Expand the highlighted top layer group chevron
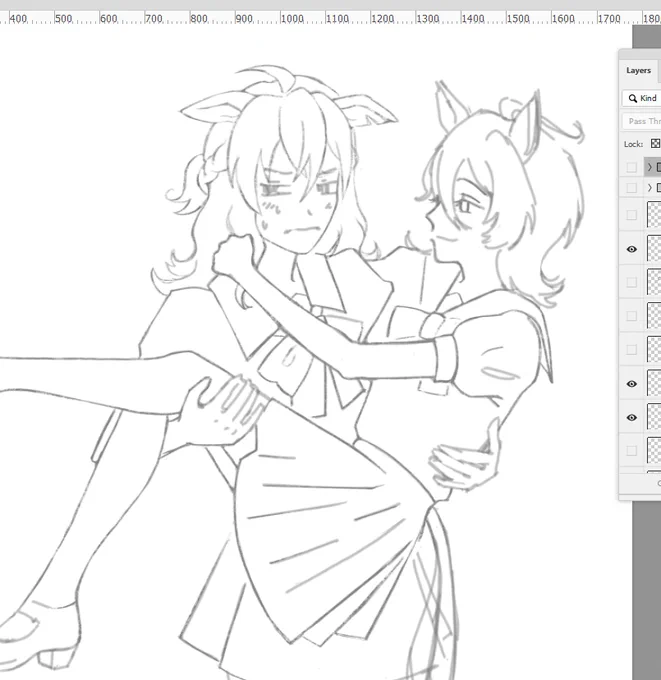The height and width of the screenshot is (680, 661). (x=649, y=167)
